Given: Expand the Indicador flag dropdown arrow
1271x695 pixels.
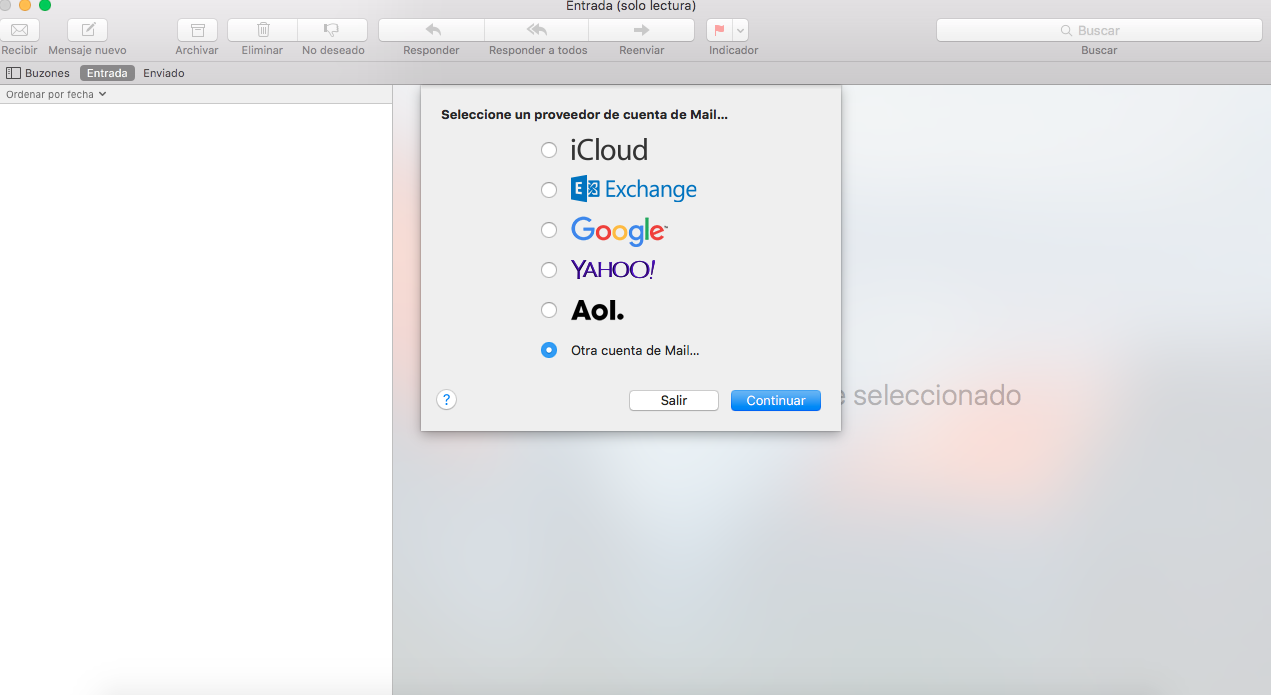Looking at the screenshot, I should point(740,30).
